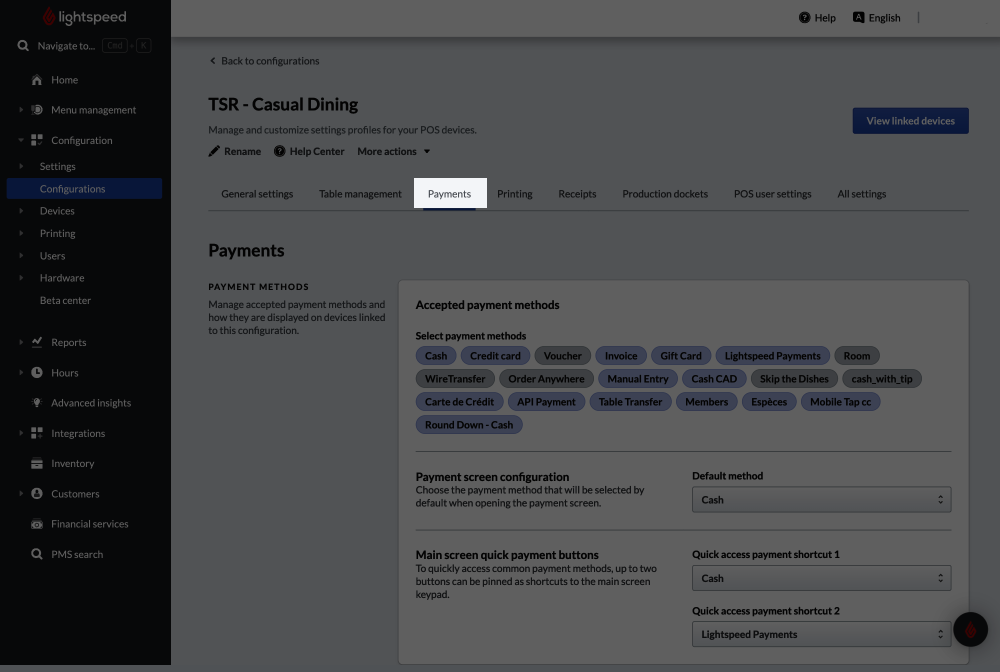
Task: Toggle the Gift Card payment chip
Action: pyautogui.click(x=681, y=356)
